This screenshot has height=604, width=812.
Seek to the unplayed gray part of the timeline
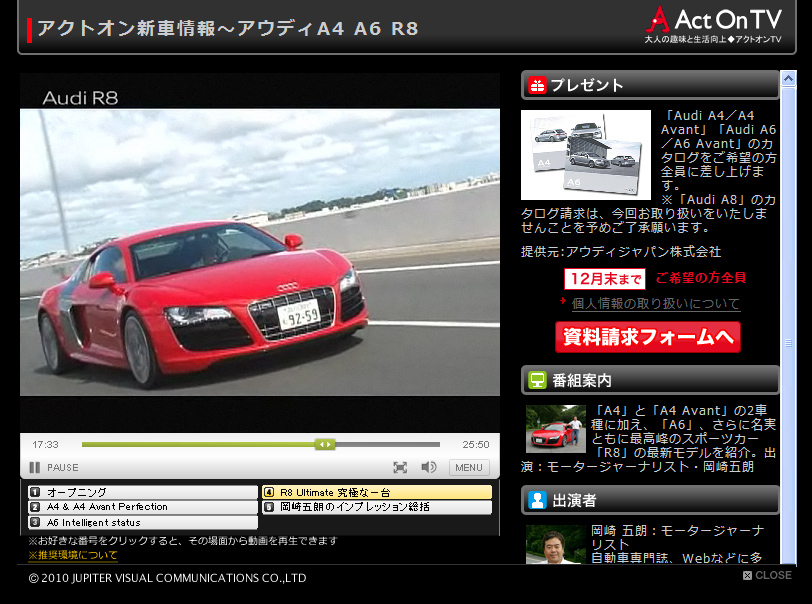click(387, 444)
